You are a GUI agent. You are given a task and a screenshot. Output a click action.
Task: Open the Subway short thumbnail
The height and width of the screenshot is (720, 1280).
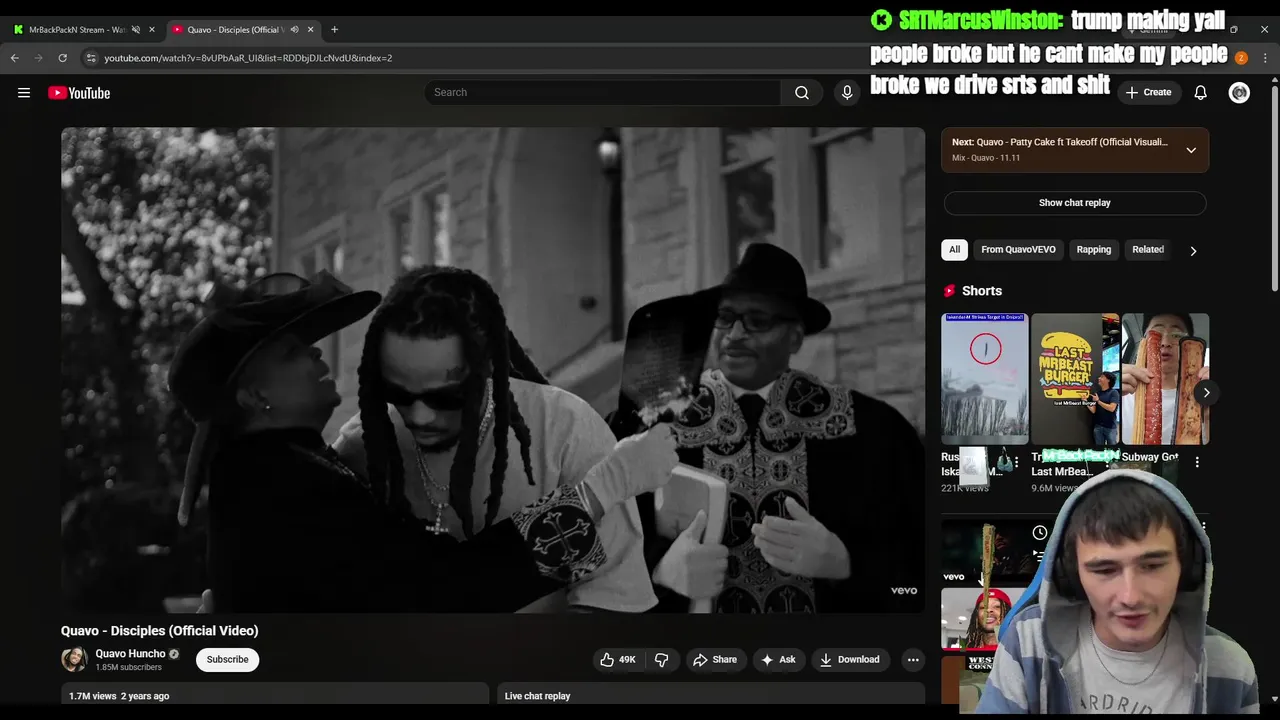(1165, 379)
